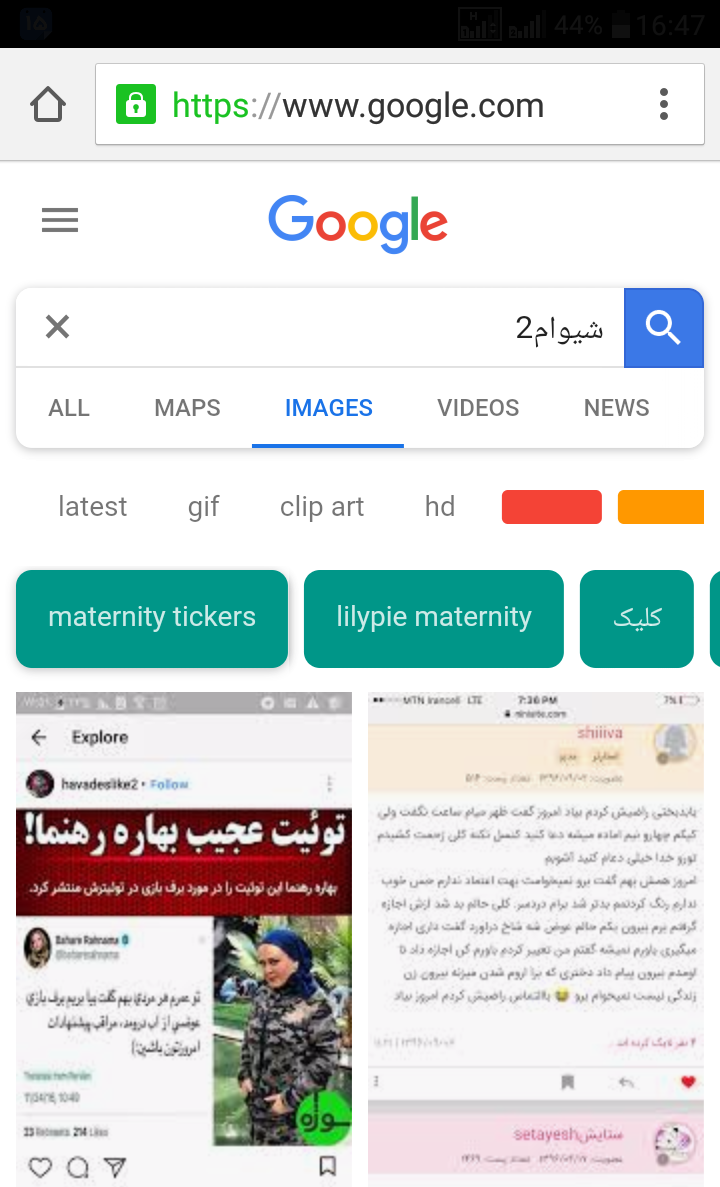Switch to the MAPS tab
Image resolution: width=720 pixels, height=1187 pixels.
(x=187, y=408)
